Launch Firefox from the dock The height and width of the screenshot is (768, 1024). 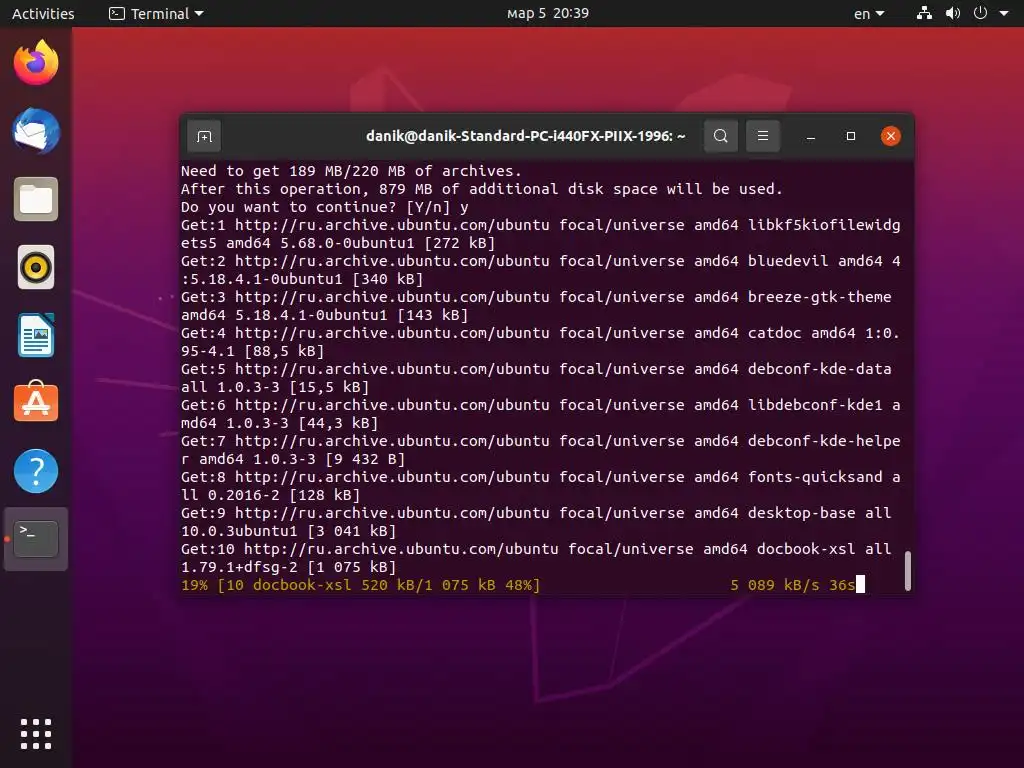36,62
